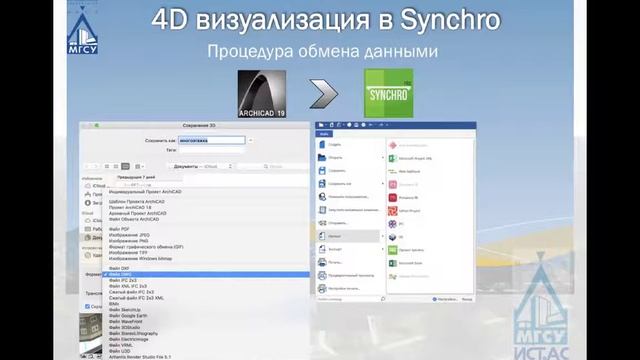Select the Primavera P6 import icon
Screen dimensions: 640x360
point(393,198)
